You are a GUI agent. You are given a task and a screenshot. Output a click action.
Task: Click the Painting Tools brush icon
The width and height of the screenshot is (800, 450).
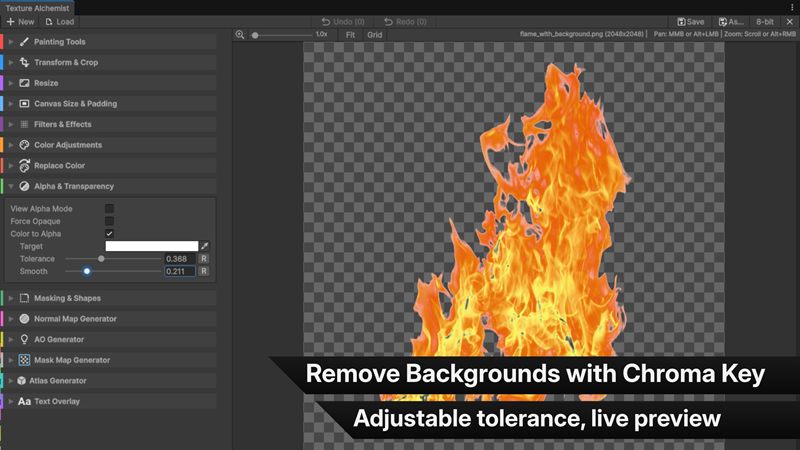point(24,42)
